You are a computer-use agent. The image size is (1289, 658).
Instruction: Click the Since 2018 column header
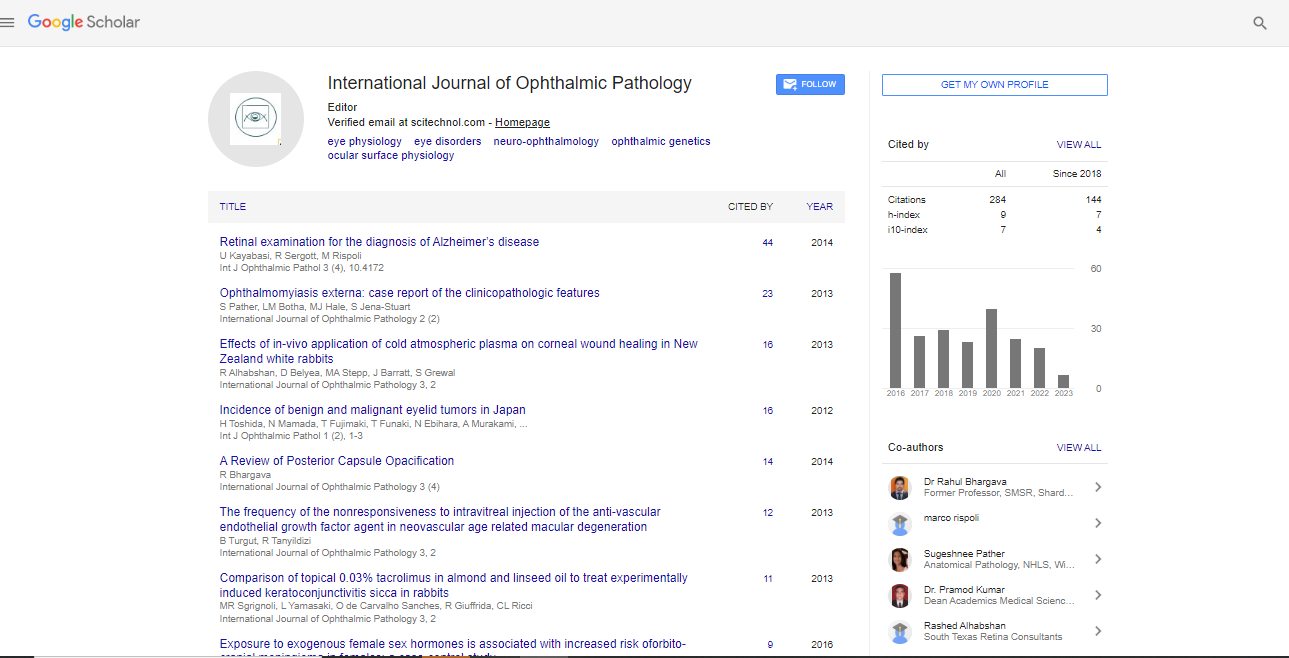pos(1077,174)
